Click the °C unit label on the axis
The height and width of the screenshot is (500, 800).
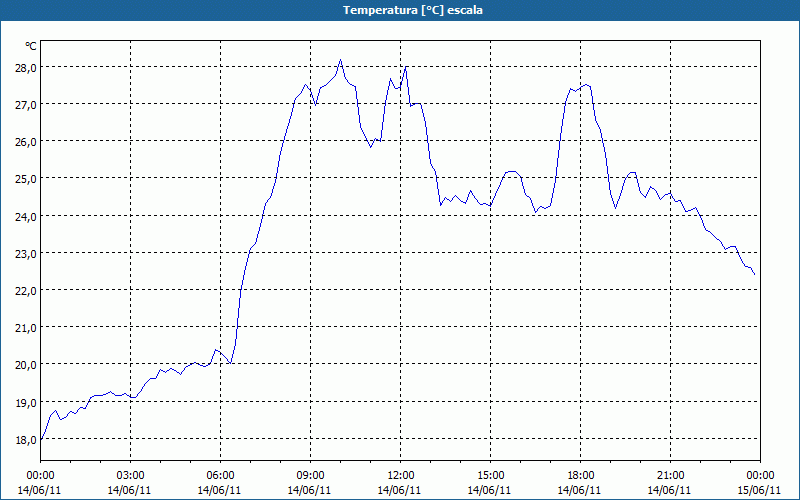31,46
